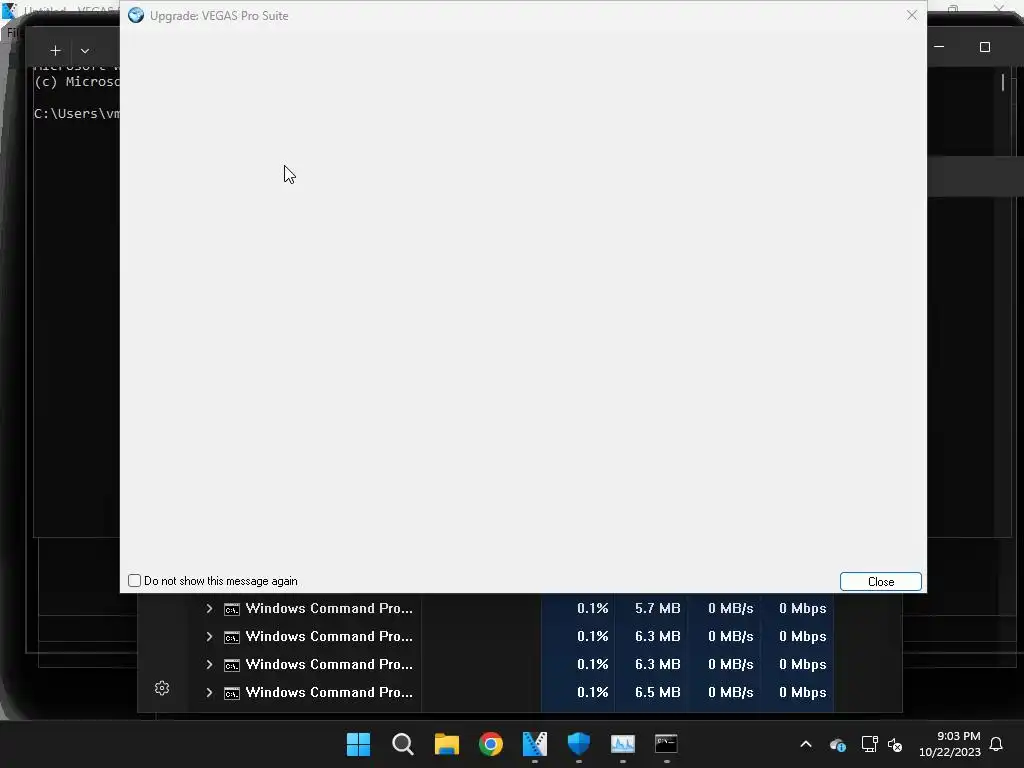
Task: Add a new terminal tab with plus button
Action: (56, 50)
